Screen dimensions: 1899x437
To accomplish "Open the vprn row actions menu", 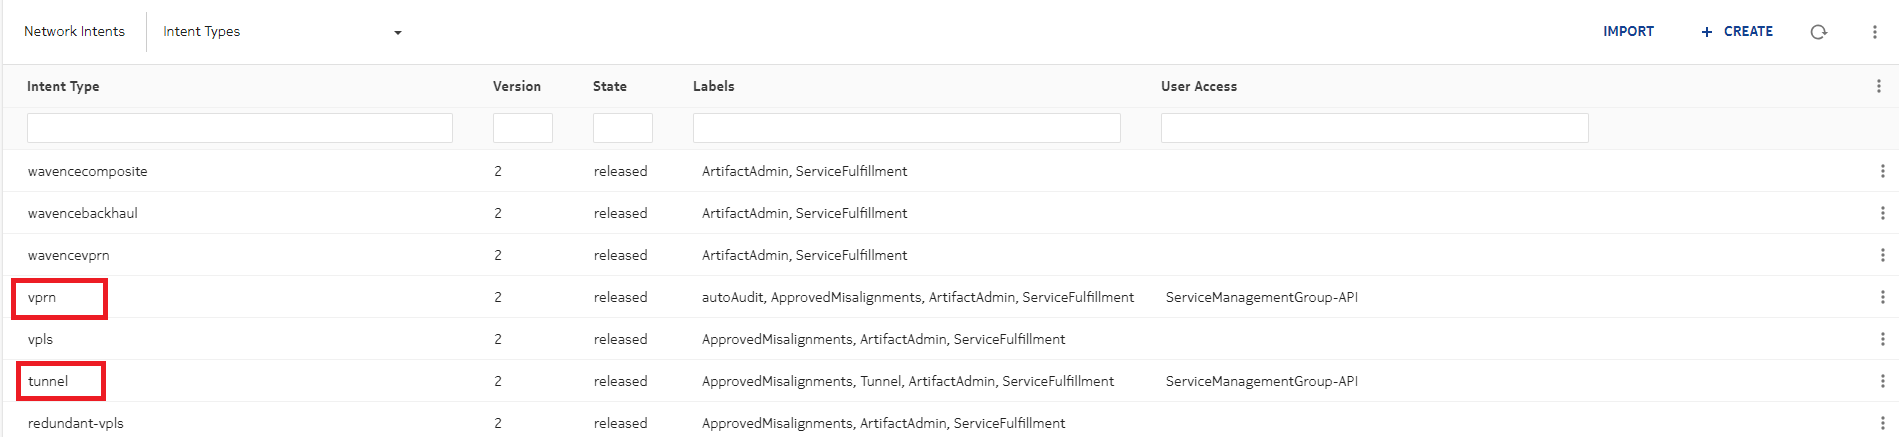I will (x=1882, y=298).
